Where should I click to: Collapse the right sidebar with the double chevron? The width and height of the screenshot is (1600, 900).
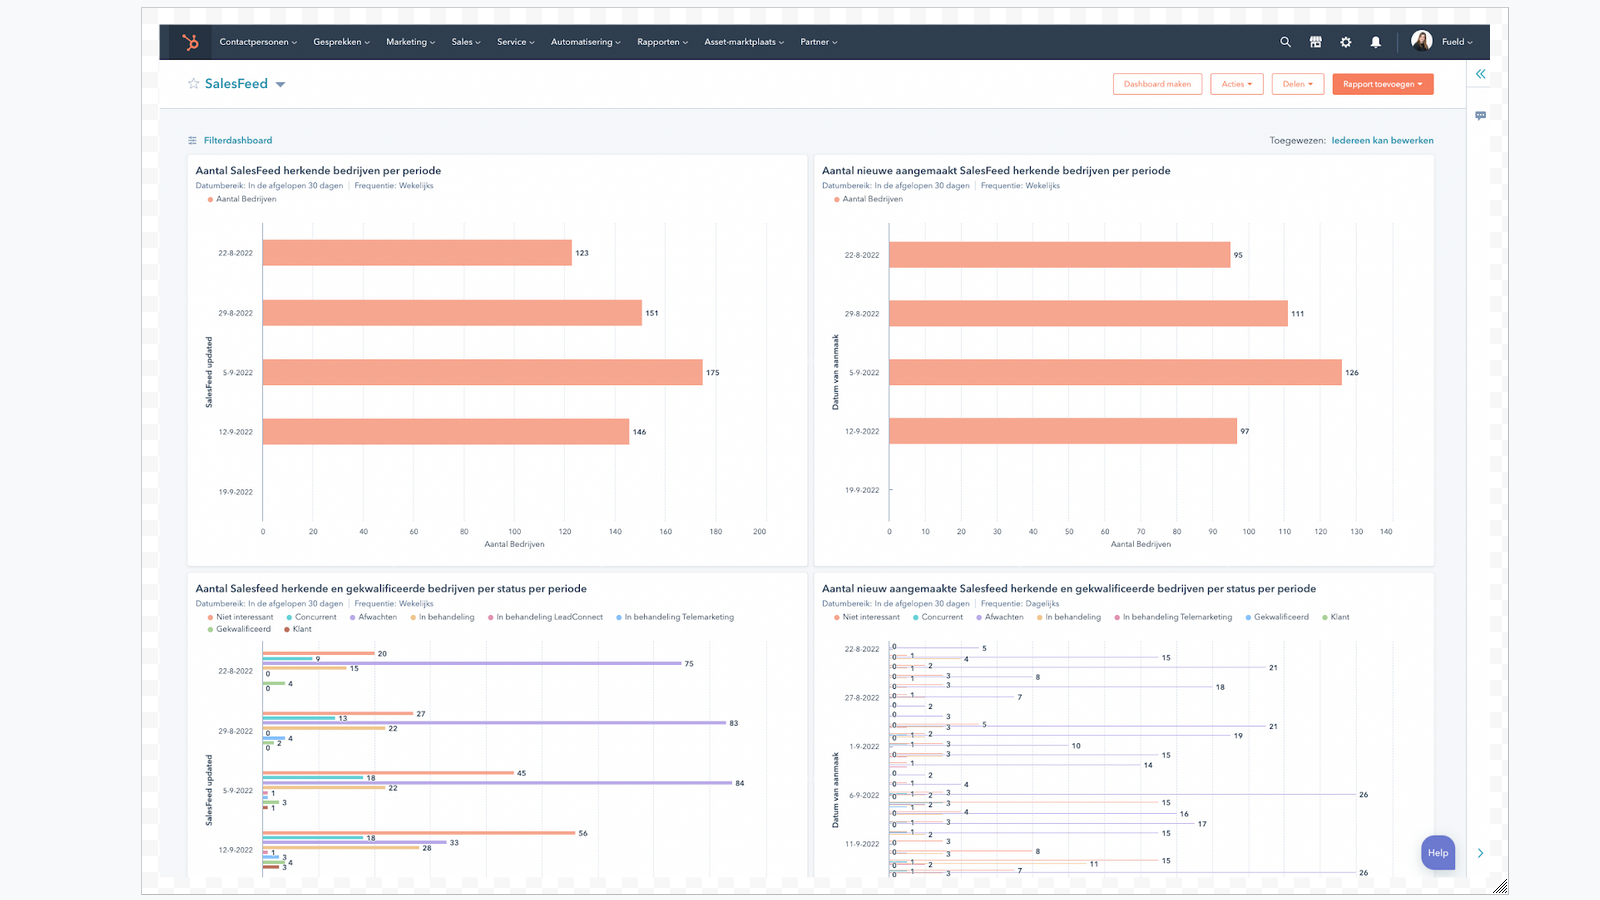(1480, 74)
